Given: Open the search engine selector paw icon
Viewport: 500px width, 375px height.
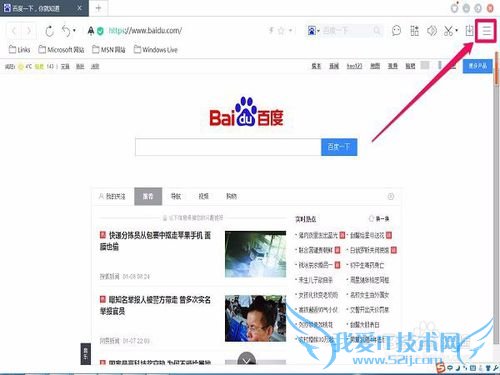Looking at the screenshot, I should pyautogui.click(x=312, y=31).
